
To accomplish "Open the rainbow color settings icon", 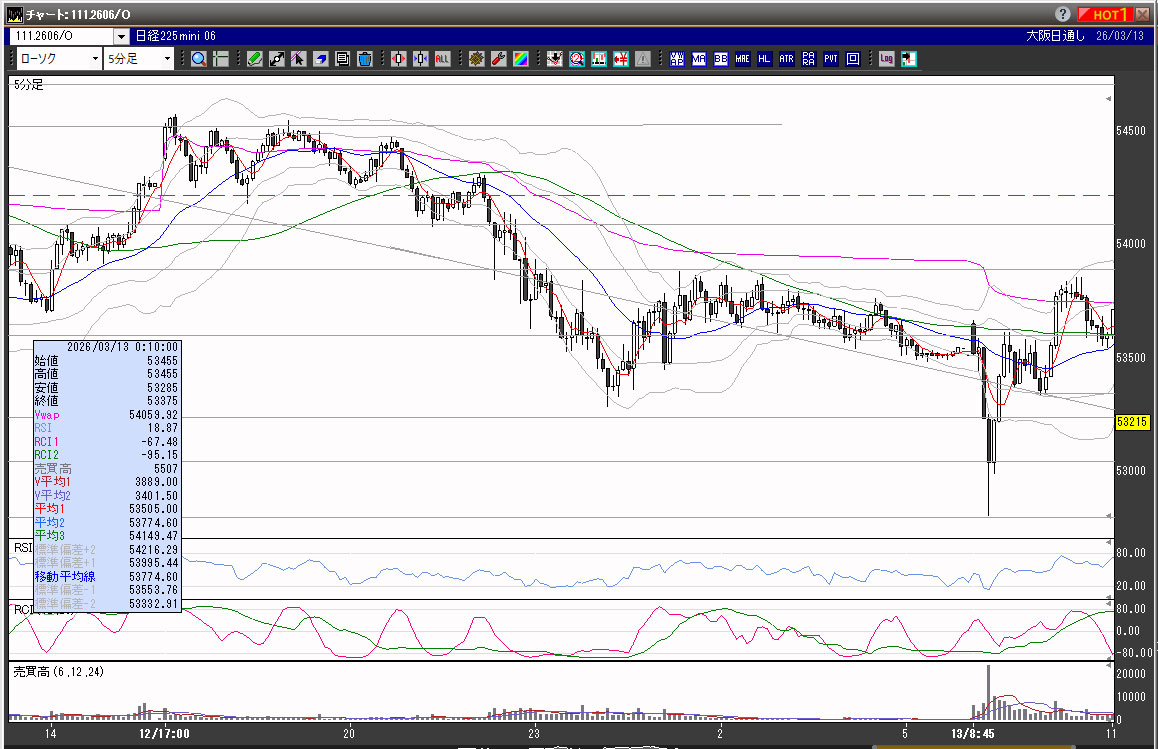I will (x=520, y=59).
